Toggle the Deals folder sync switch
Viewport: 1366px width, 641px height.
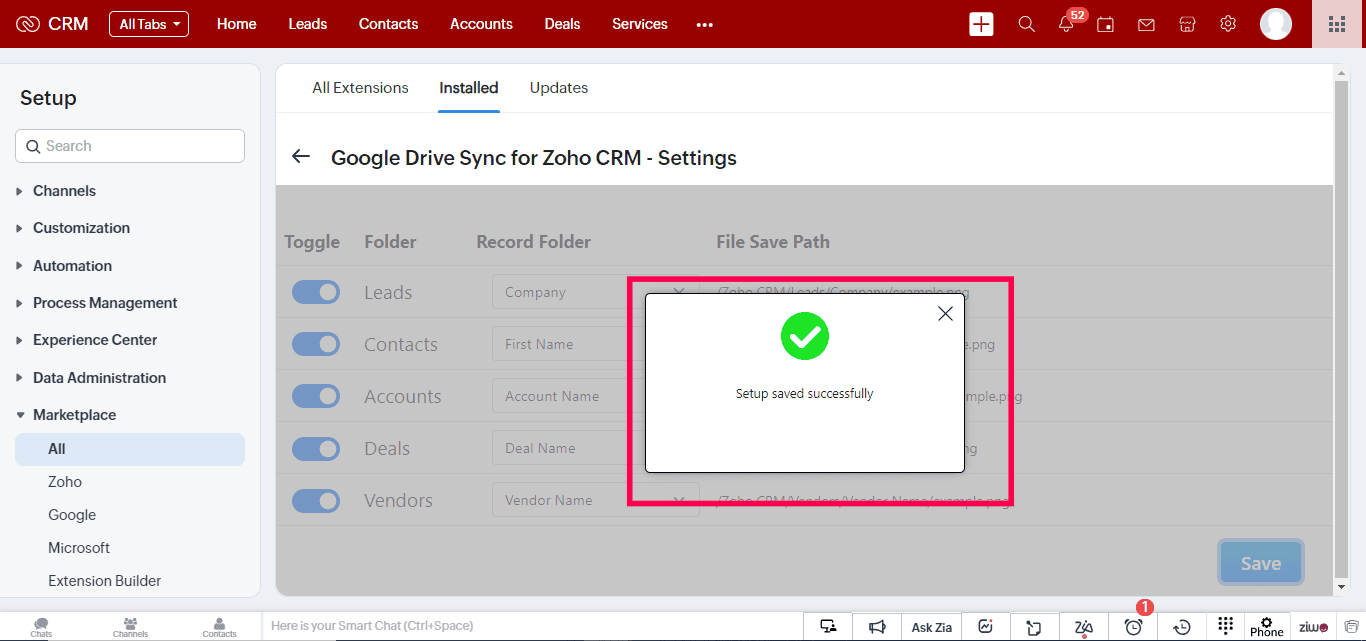click(x=316, y=448)
